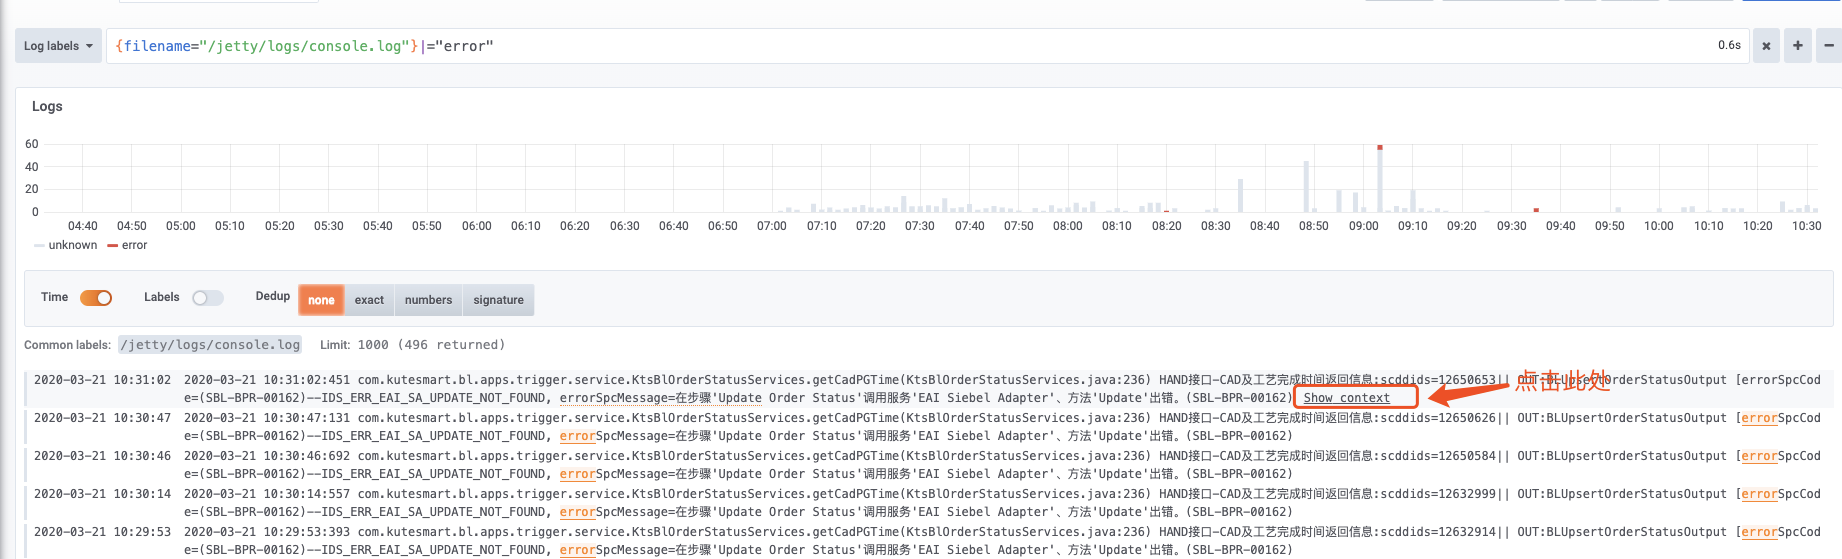
Task: Remove the query row with minus icon
Action: coord(1829,46)
